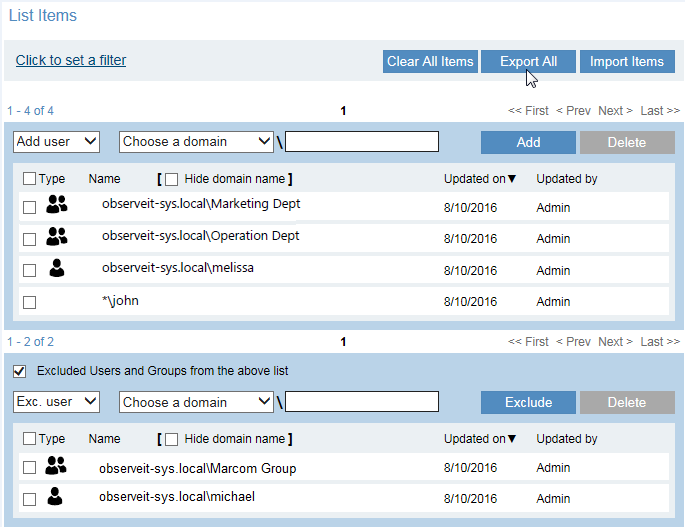This screenshot has height=527, width=685.
Task: Click the group icon for Marcom Group
Action: [56, 465]
